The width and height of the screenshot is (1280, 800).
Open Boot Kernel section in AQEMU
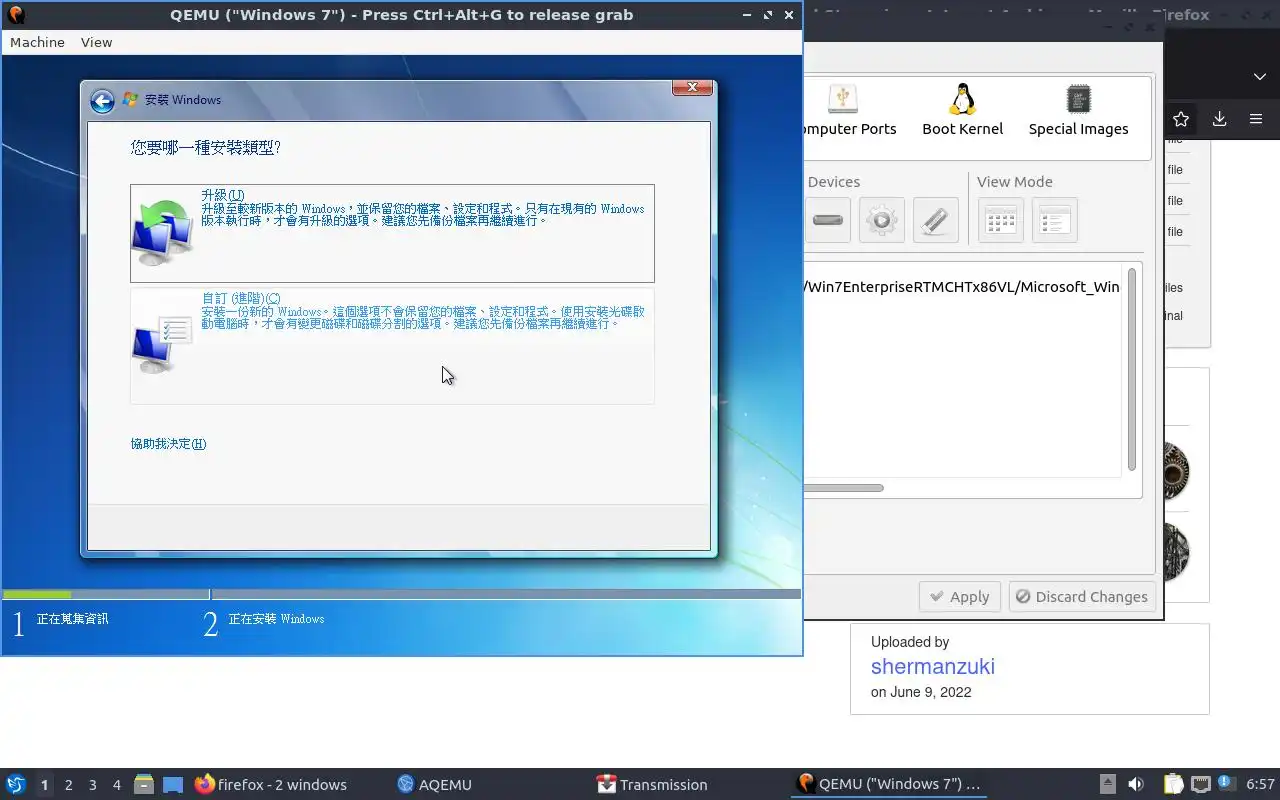(x=962, y=110)
